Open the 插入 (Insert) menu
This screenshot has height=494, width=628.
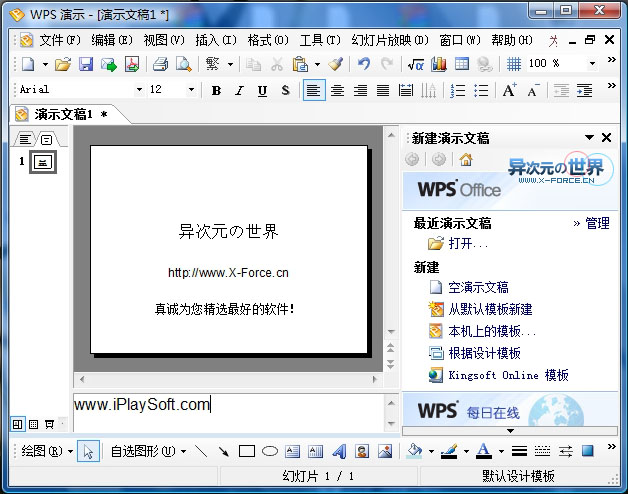(x=216, y=40)
